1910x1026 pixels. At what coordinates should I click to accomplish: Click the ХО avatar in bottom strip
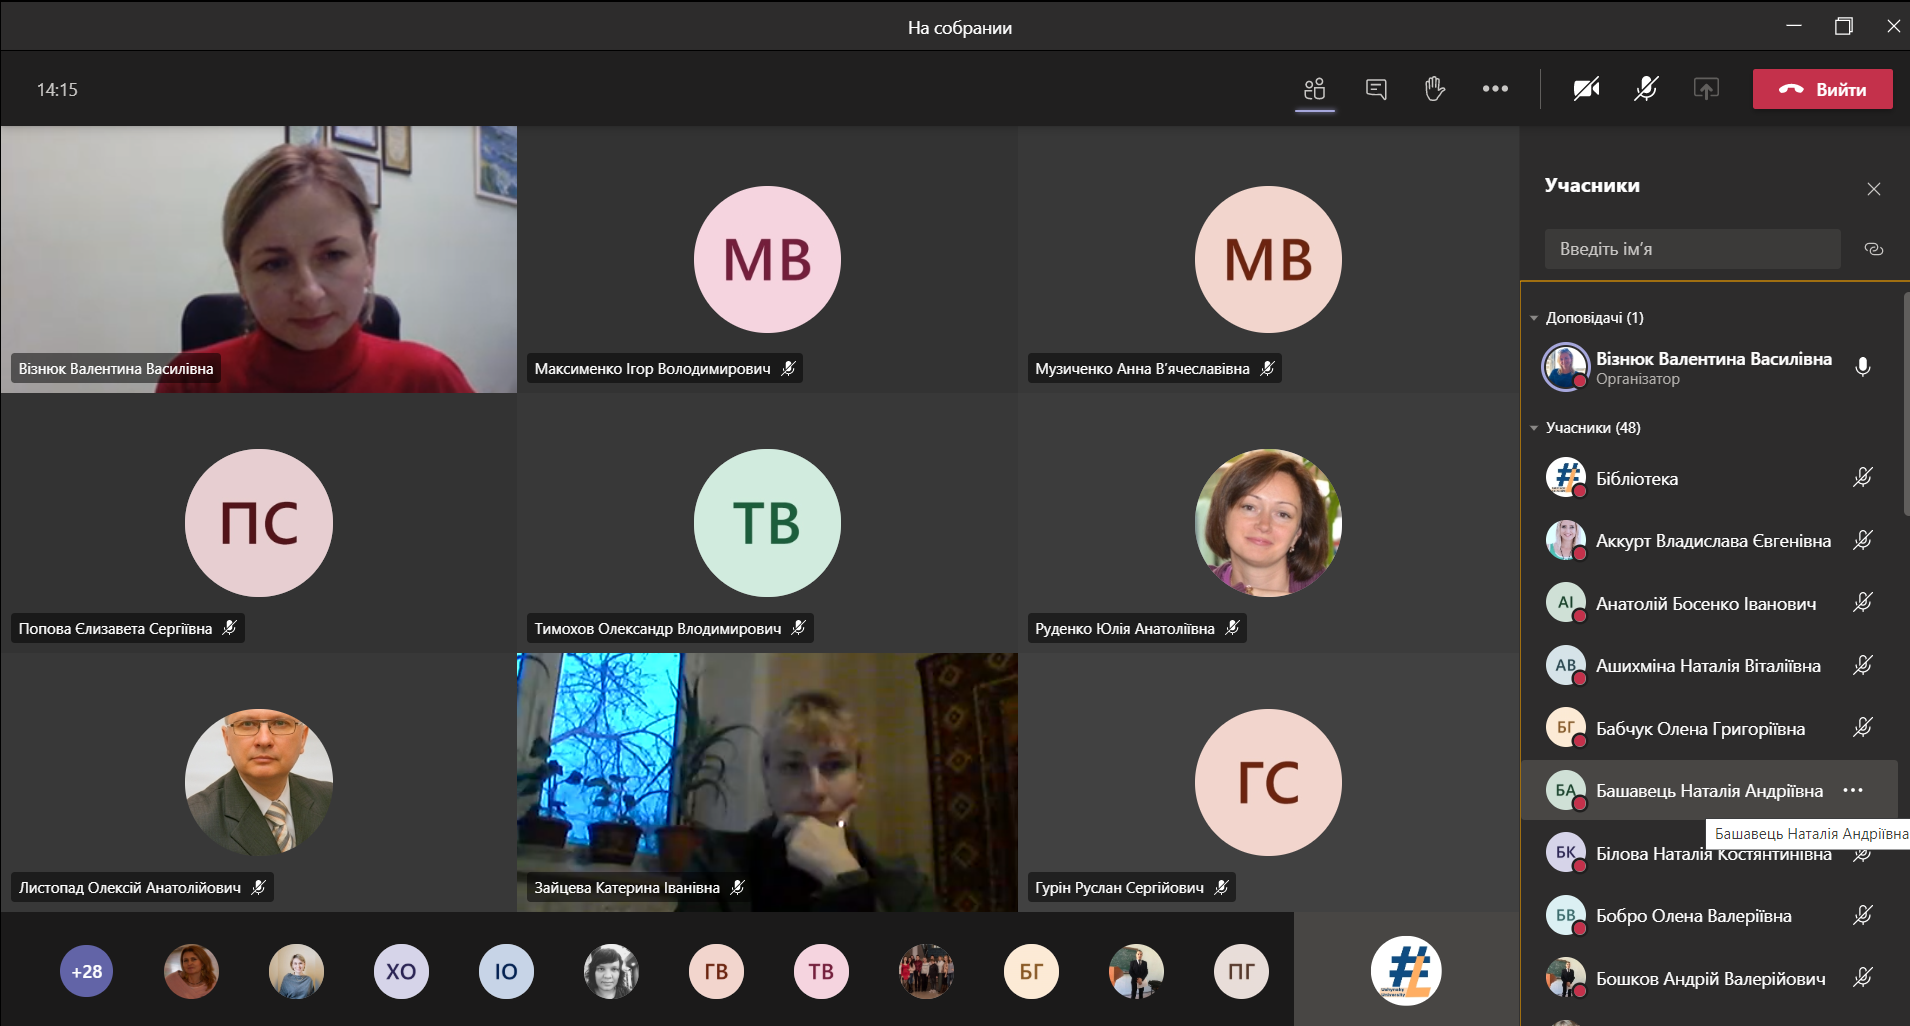(x=401, y=971)
